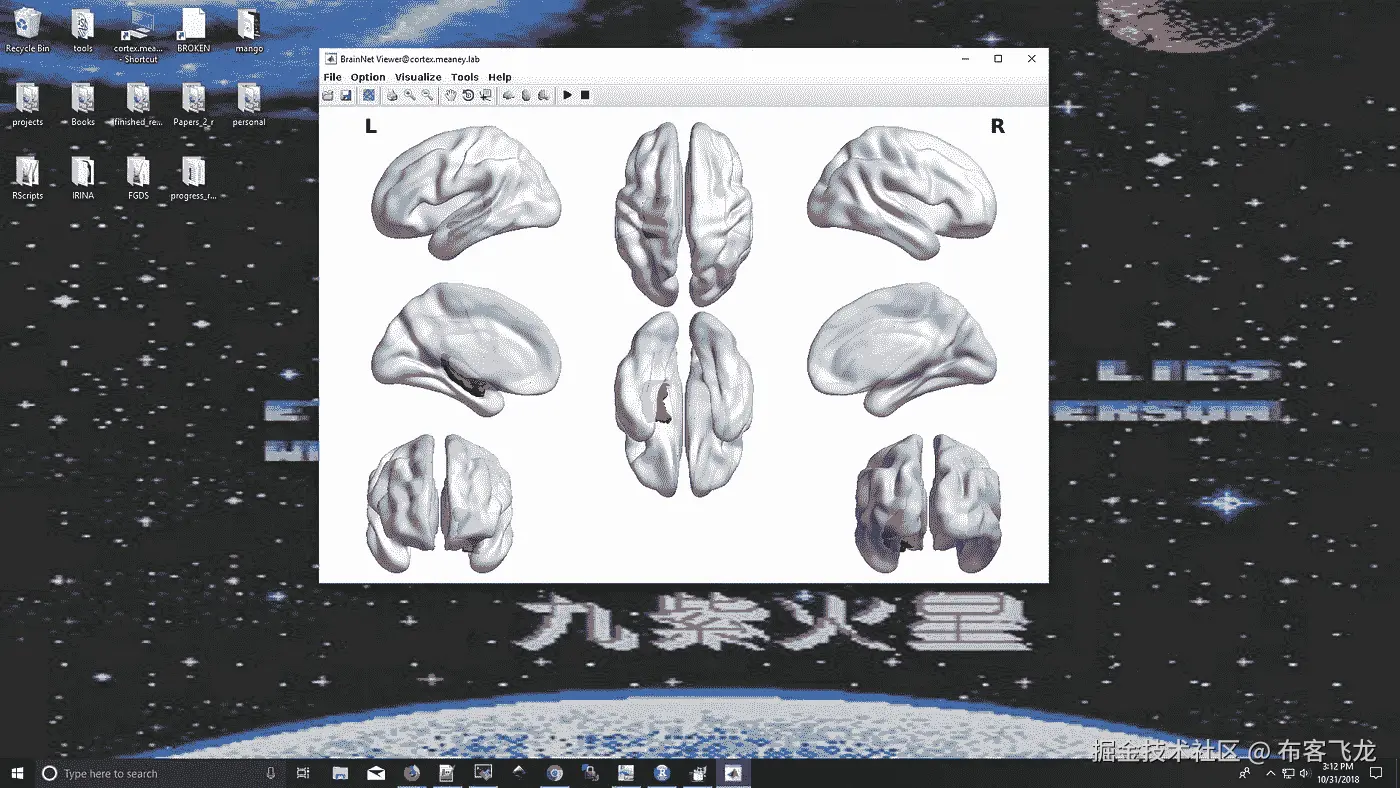Open the Option menu
Viewport: 1400px width, 788px height.
[367, 77]
